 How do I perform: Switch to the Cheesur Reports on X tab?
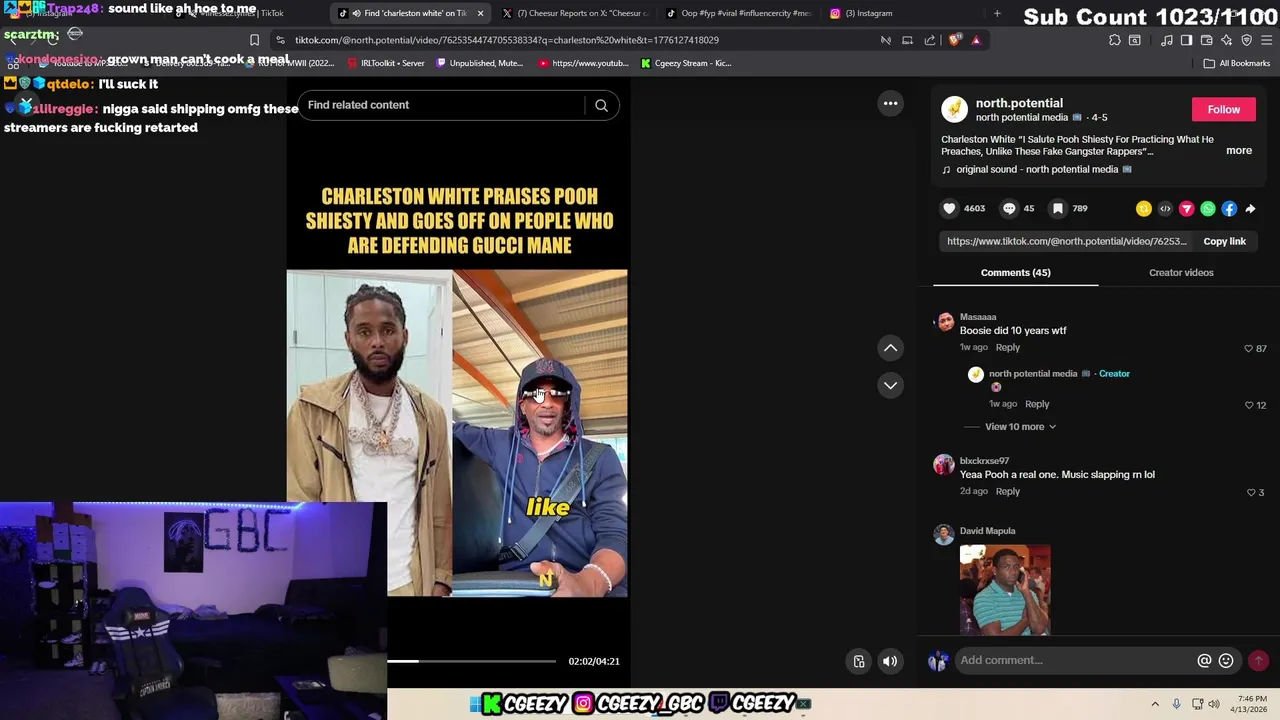pyautogui.click(x=575, y=13)
